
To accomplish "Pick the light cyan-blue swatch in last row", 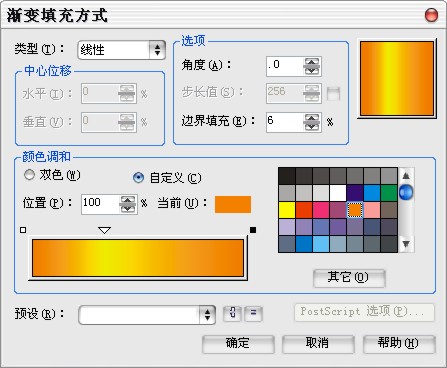I will pos(321,244).
